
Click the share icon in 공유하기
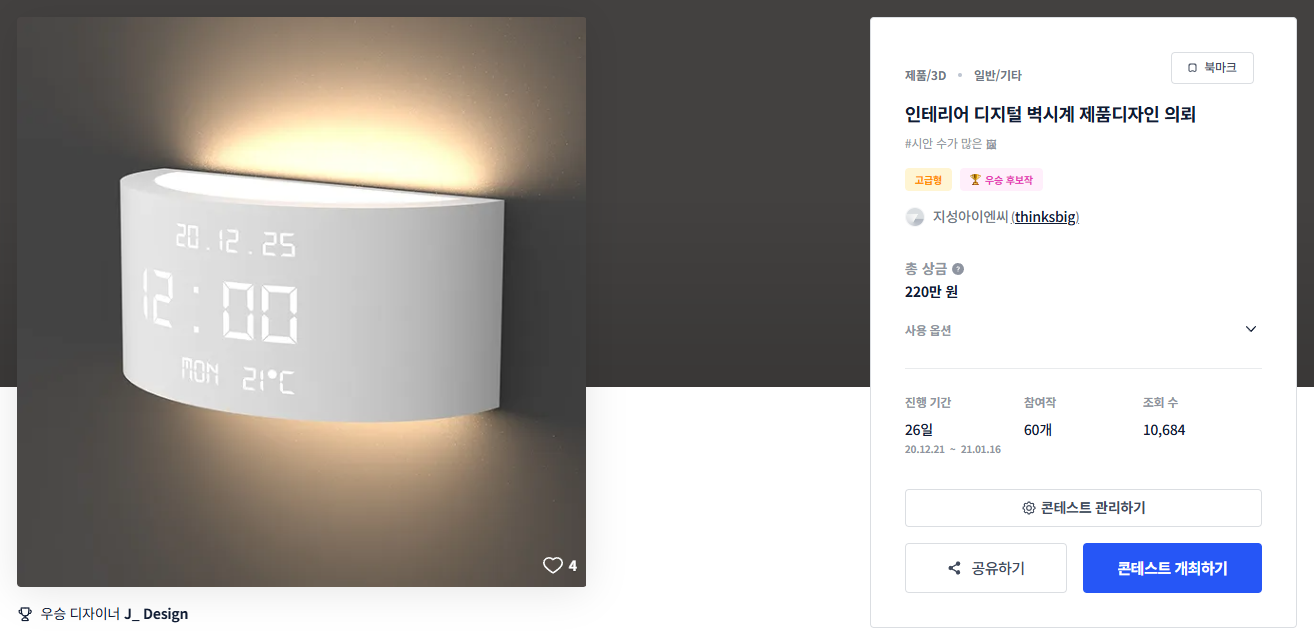(x=954, y=569)
